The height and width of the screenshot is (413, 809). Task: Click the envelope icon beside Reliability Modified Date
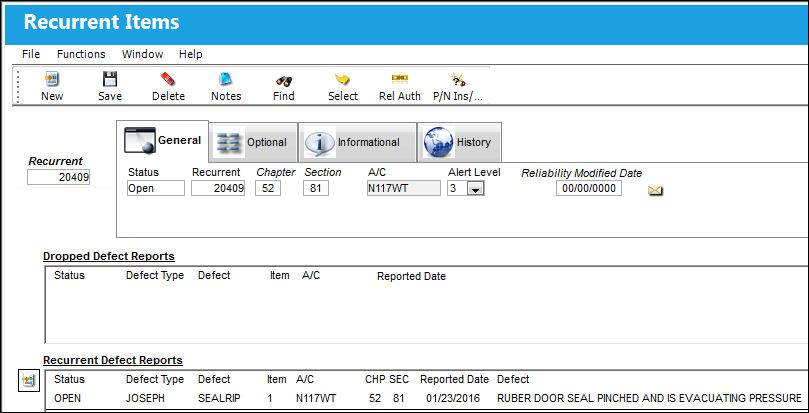point(655,191)
